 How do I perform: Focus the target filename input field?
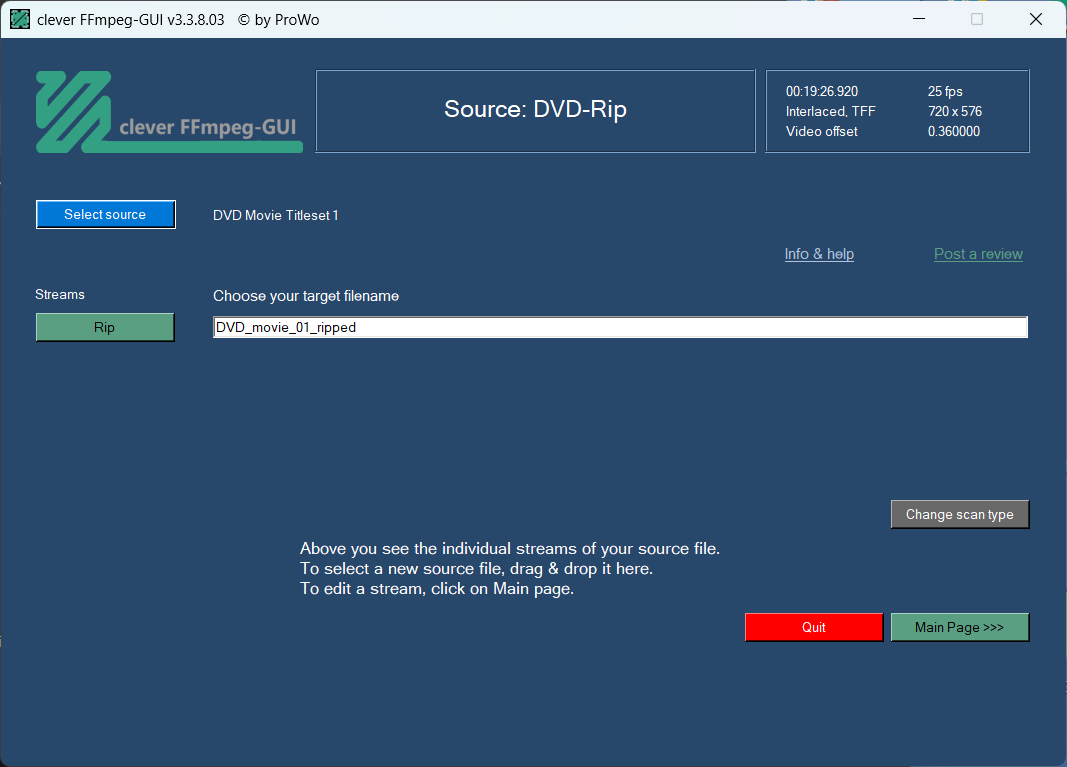tap(620, 327)
